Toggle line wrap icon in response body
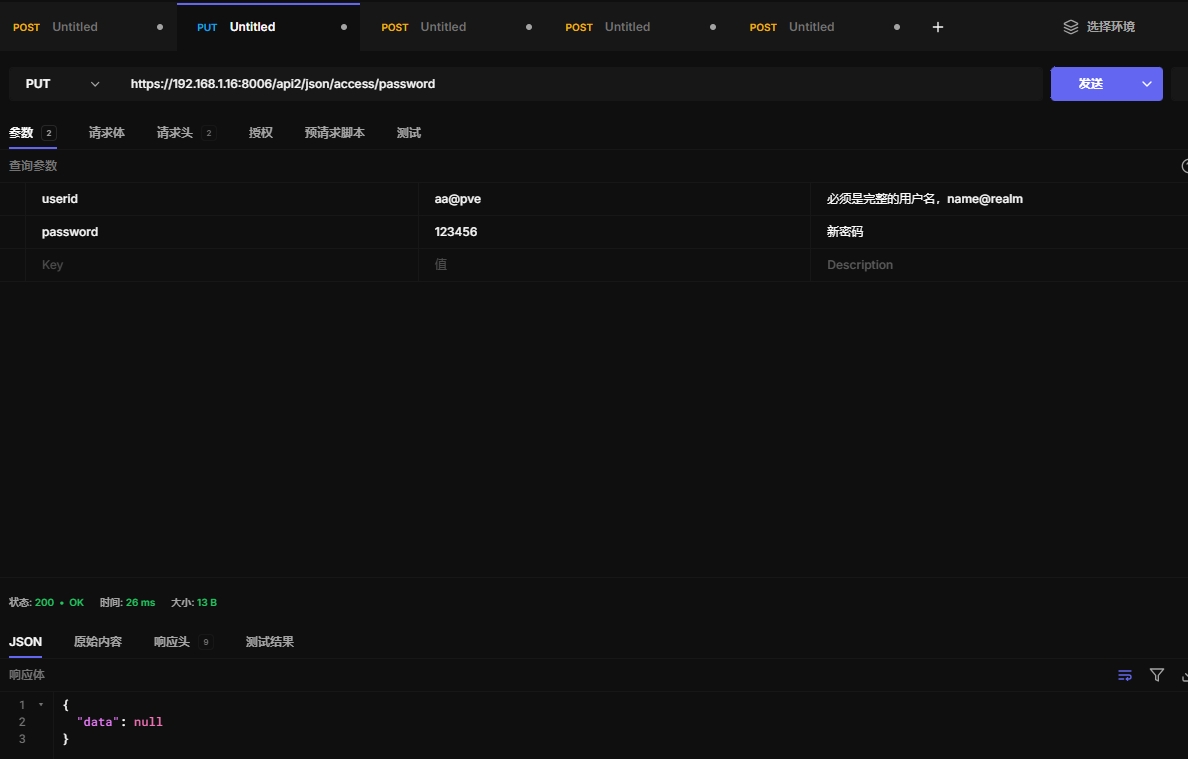 pos(1125,675)
